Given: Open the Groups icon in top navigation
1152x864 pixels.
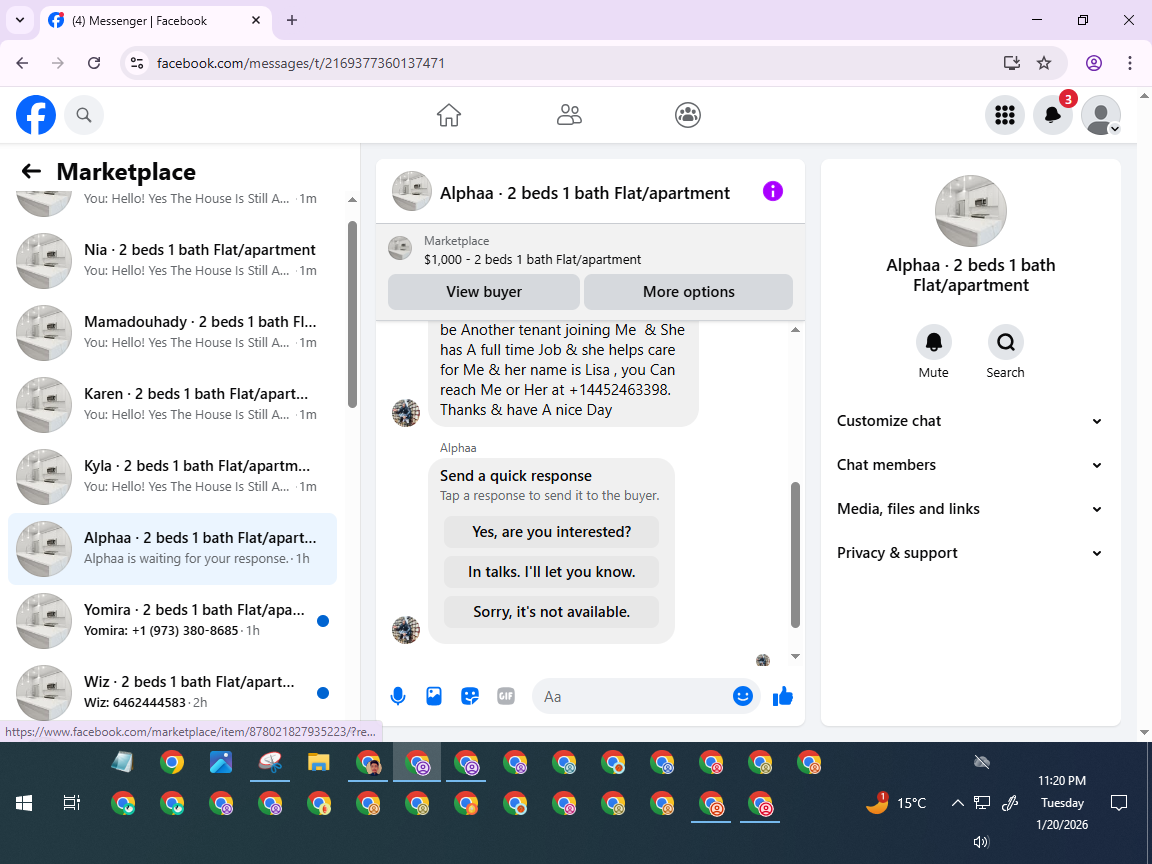Looking at the screenshot, I should pos(688,115).
